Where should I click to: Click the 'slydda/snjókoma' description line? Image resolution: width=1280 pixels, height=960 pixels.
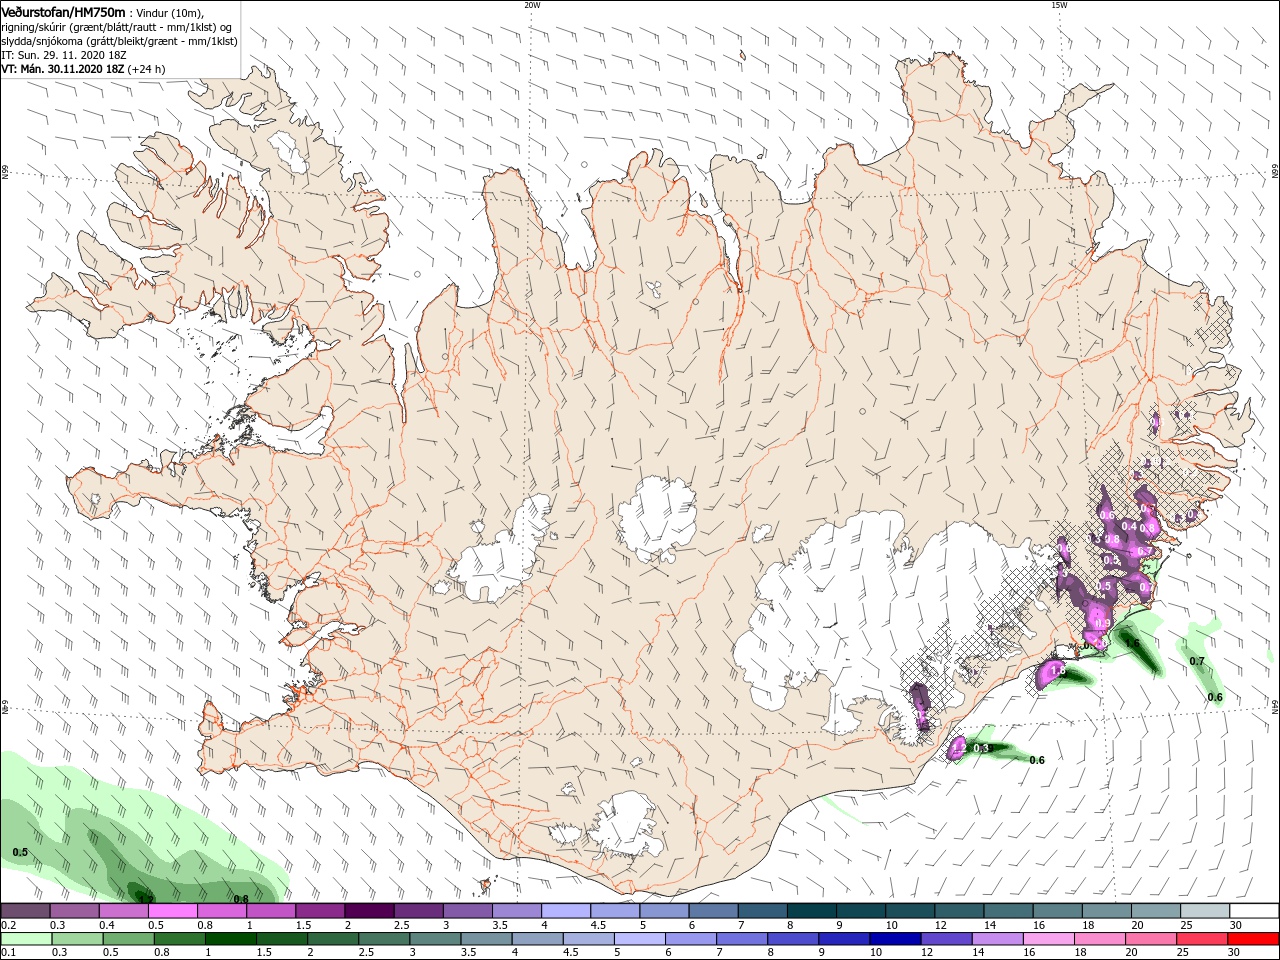(119, 41)
